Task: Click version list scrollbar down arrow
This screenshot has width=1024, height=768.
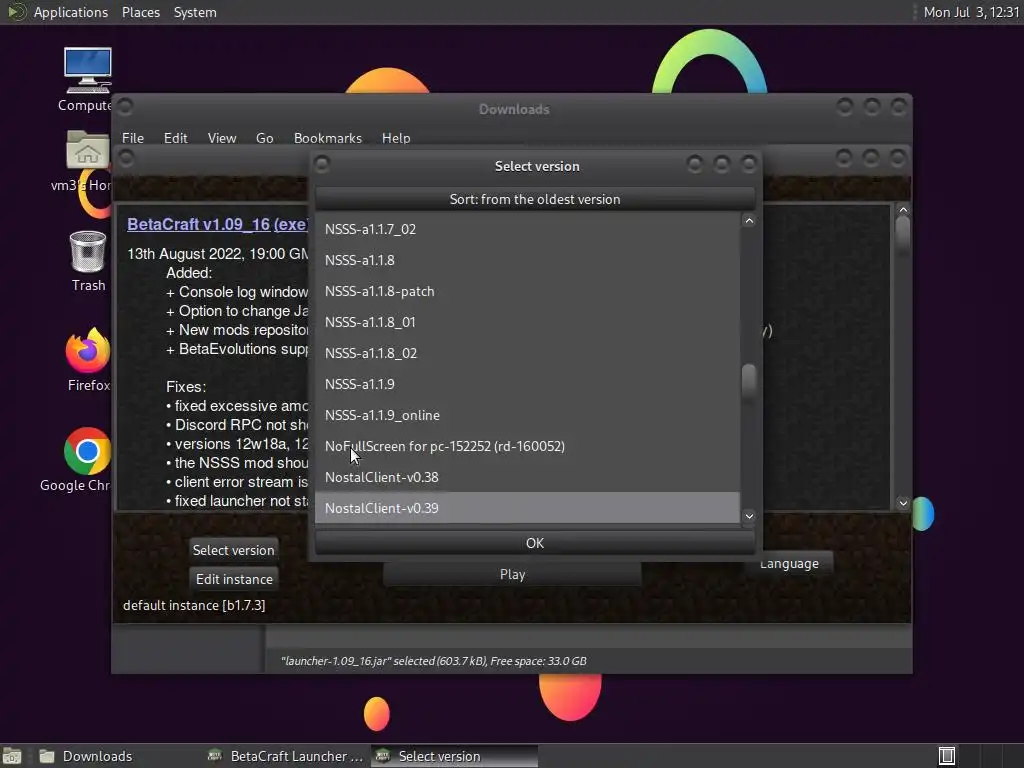Action: click(749, 517)
